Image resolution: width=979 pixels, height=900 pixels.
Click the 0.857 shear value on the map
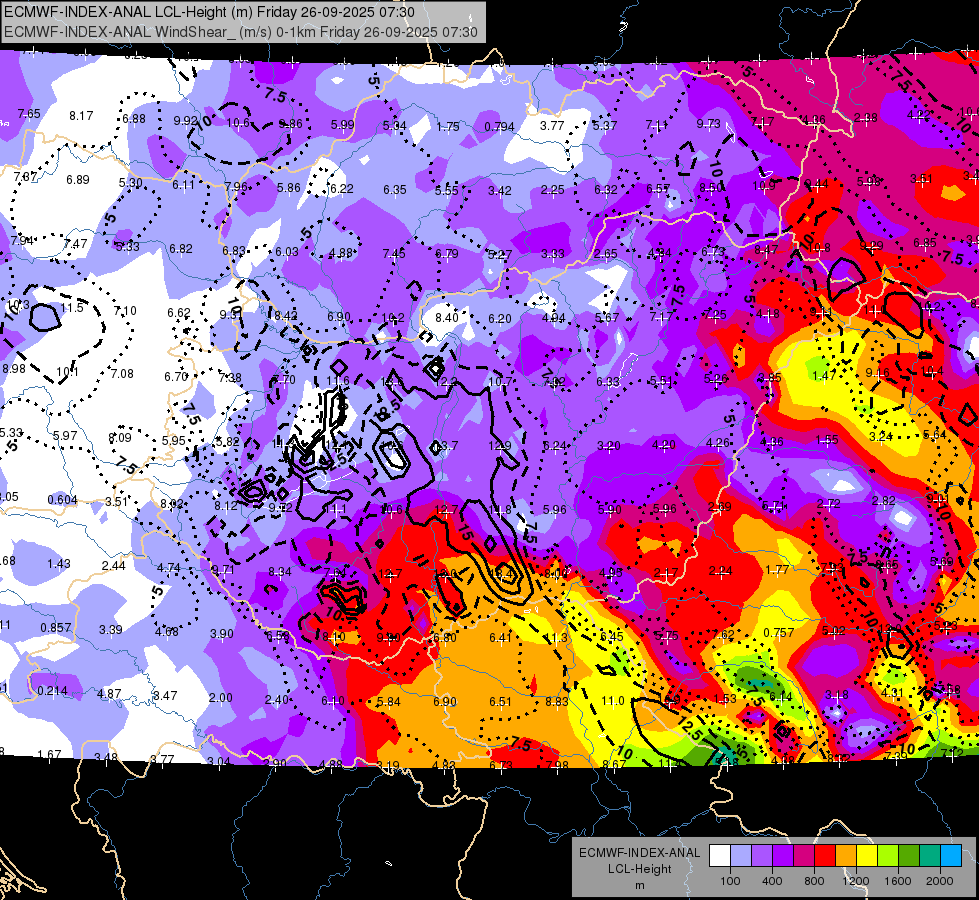pyautogui.click(x=56, y=628)
